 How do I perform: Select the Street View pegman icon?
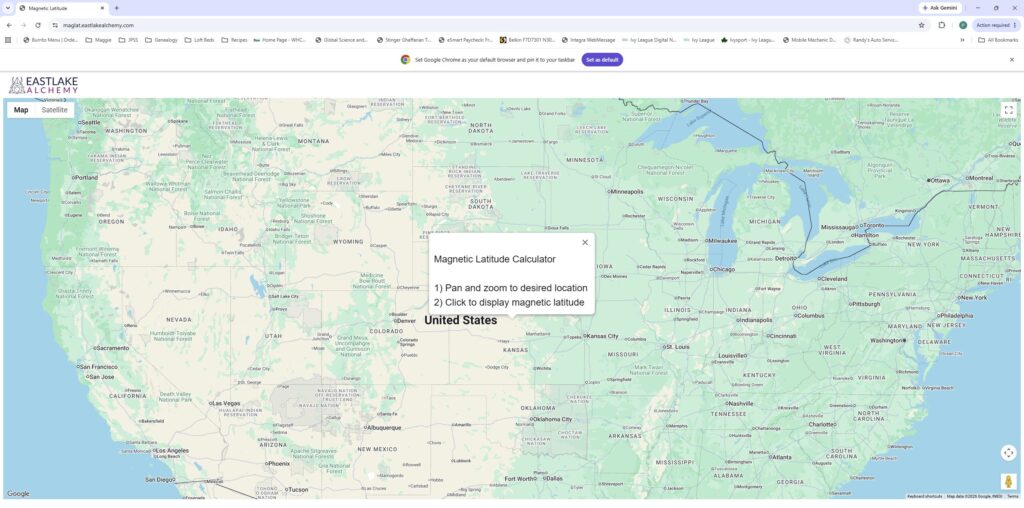[x=1008, y=482]
